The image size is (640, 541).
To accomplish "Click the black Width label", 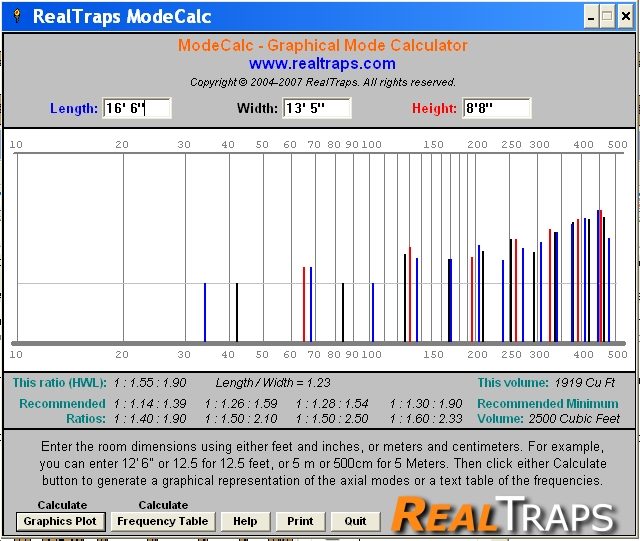I will click(257, 108).
